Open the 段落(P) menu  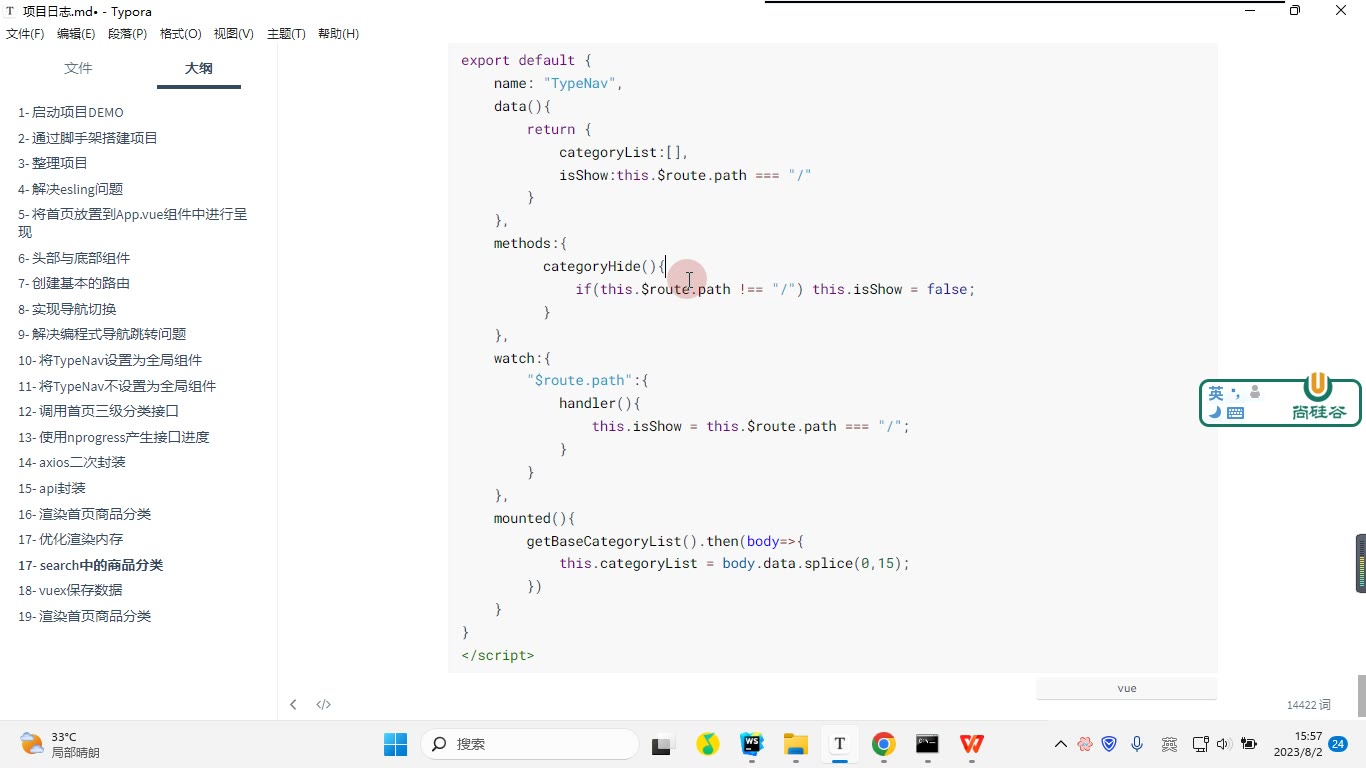127,34
